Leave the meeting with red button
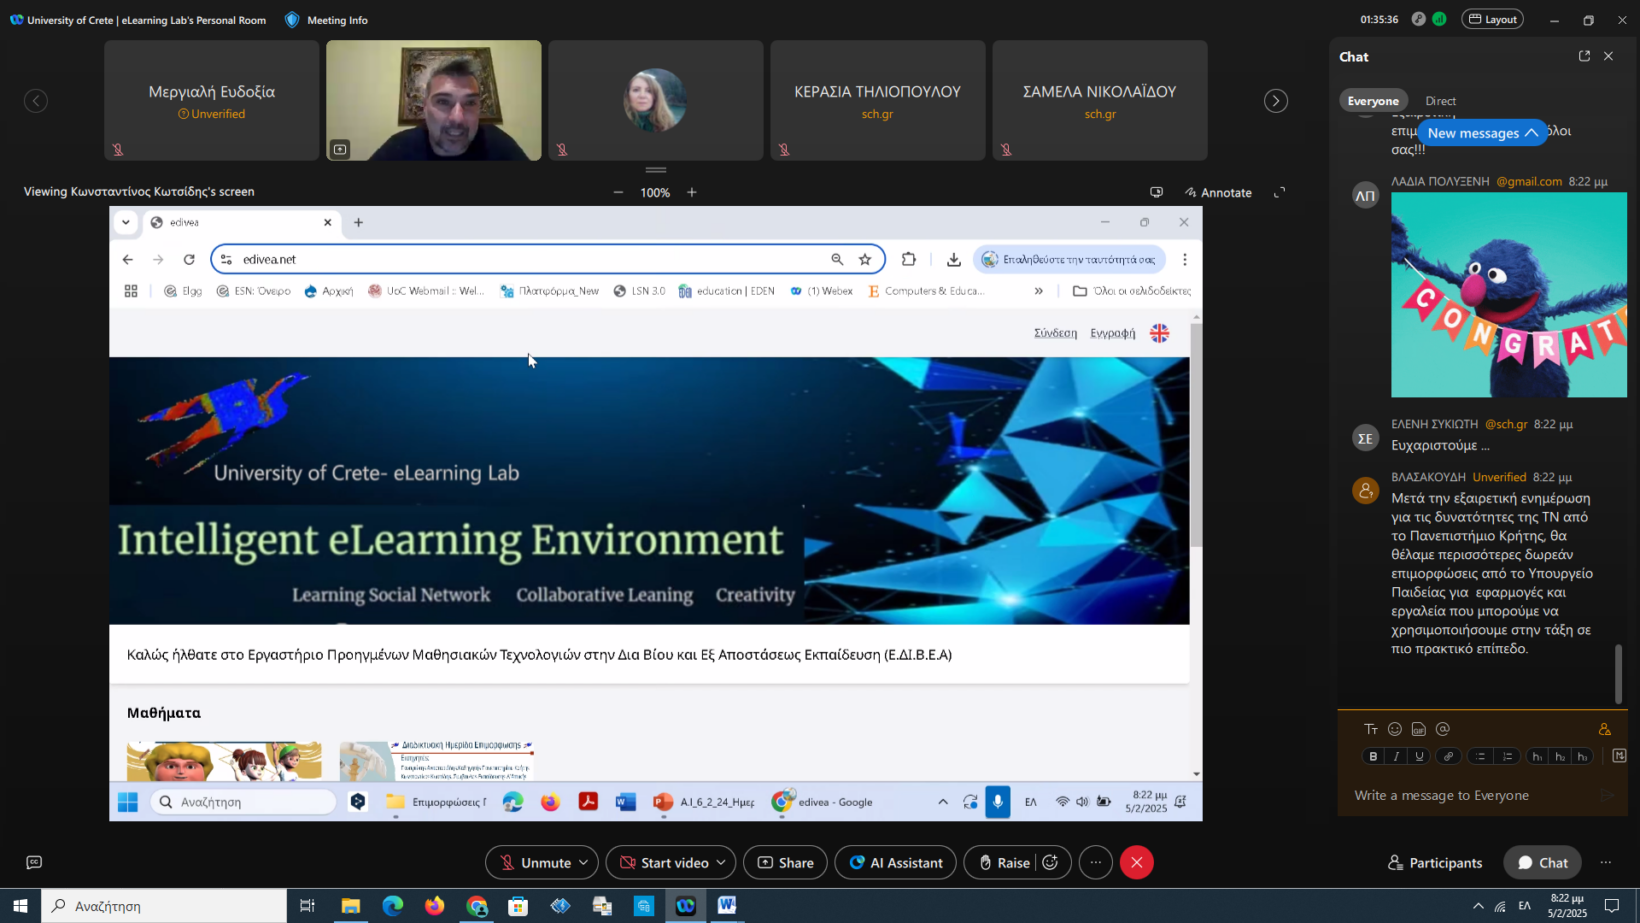The image size is (1640, 923). (1137, 862)
